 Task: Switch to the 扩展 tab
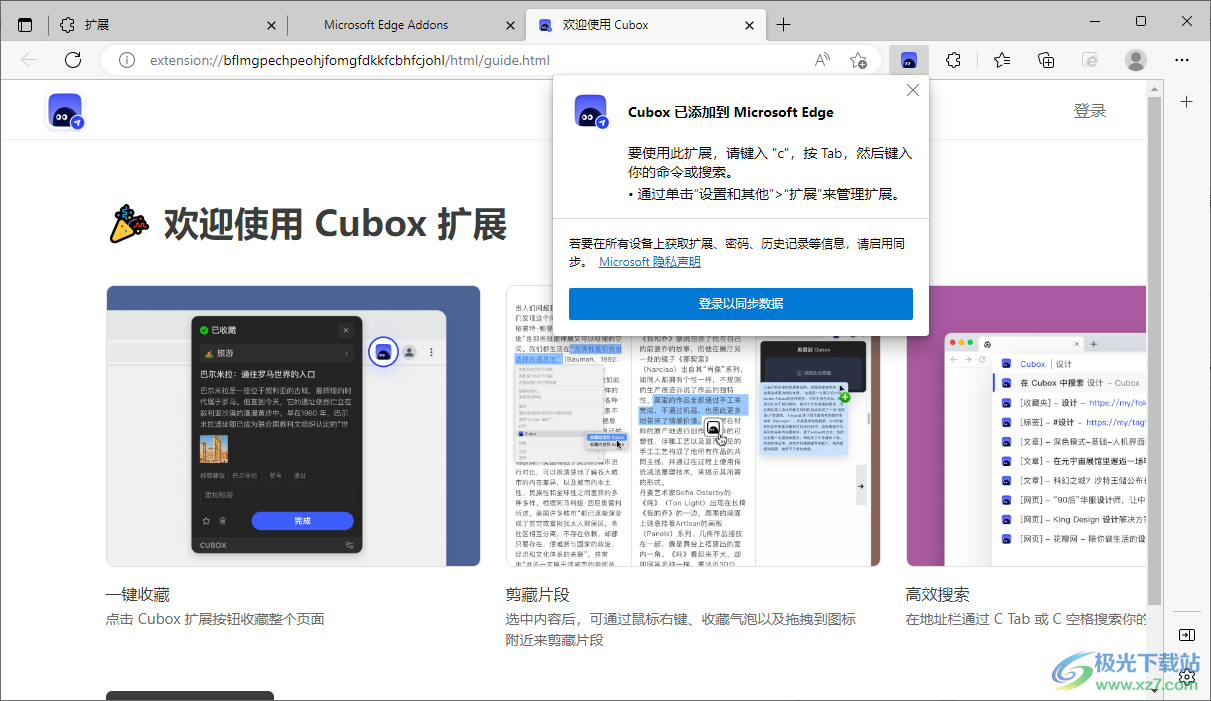pos(167,25)
